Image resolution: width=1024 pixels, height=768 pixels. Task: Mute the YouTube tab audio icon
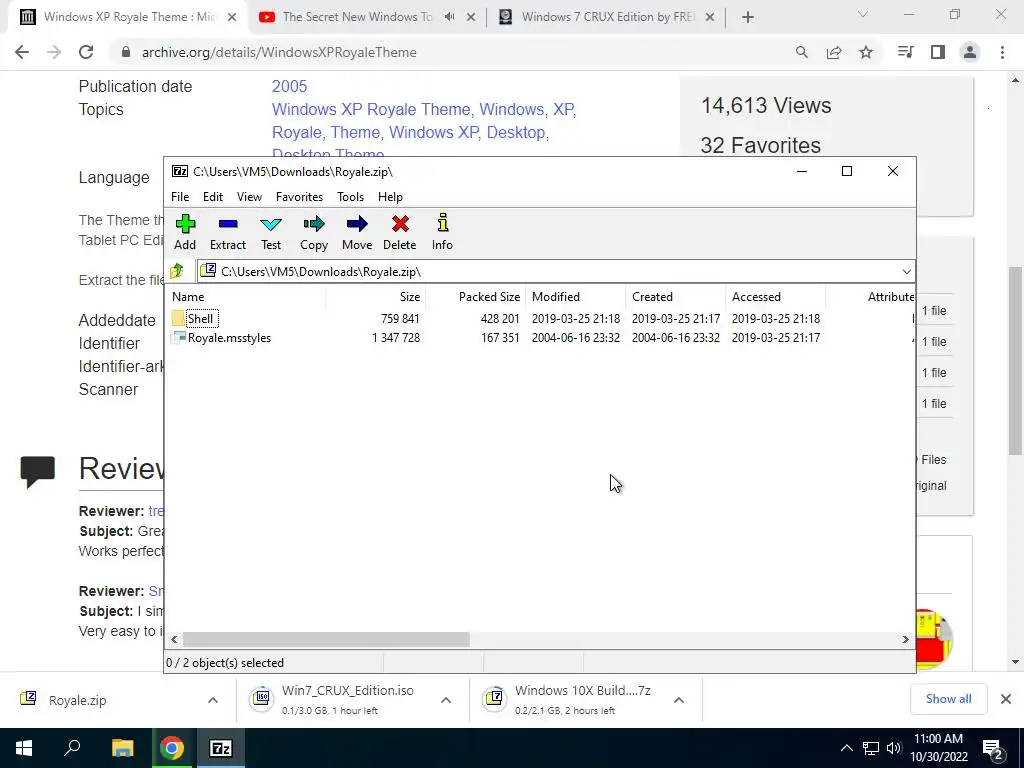(449, 17)
